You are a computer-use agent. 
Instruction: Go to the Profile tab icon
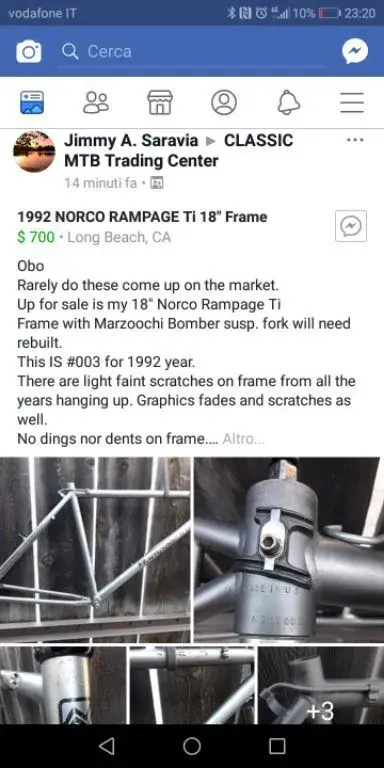click(224, 103)
